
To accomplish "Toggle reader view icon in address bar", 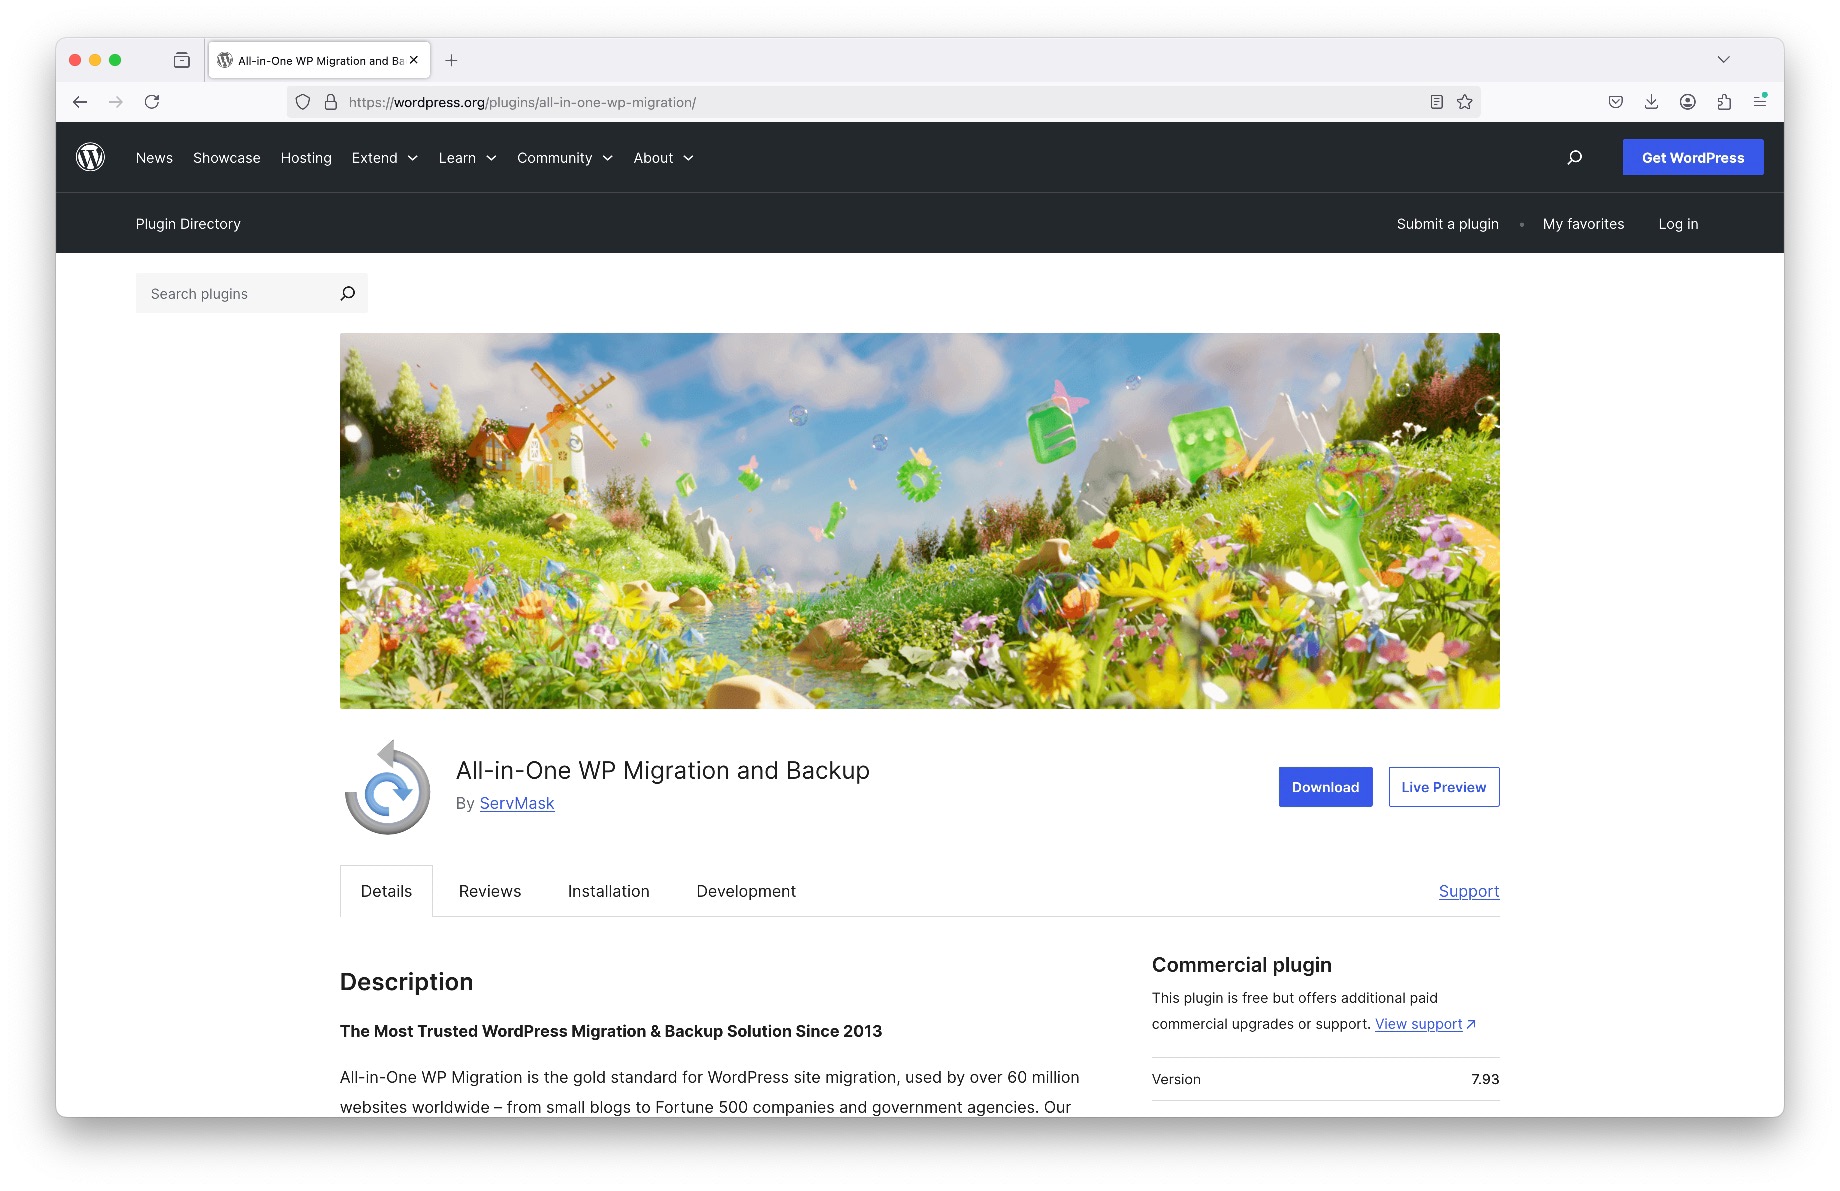I will pyautogui.click(x=1436, y=102).
